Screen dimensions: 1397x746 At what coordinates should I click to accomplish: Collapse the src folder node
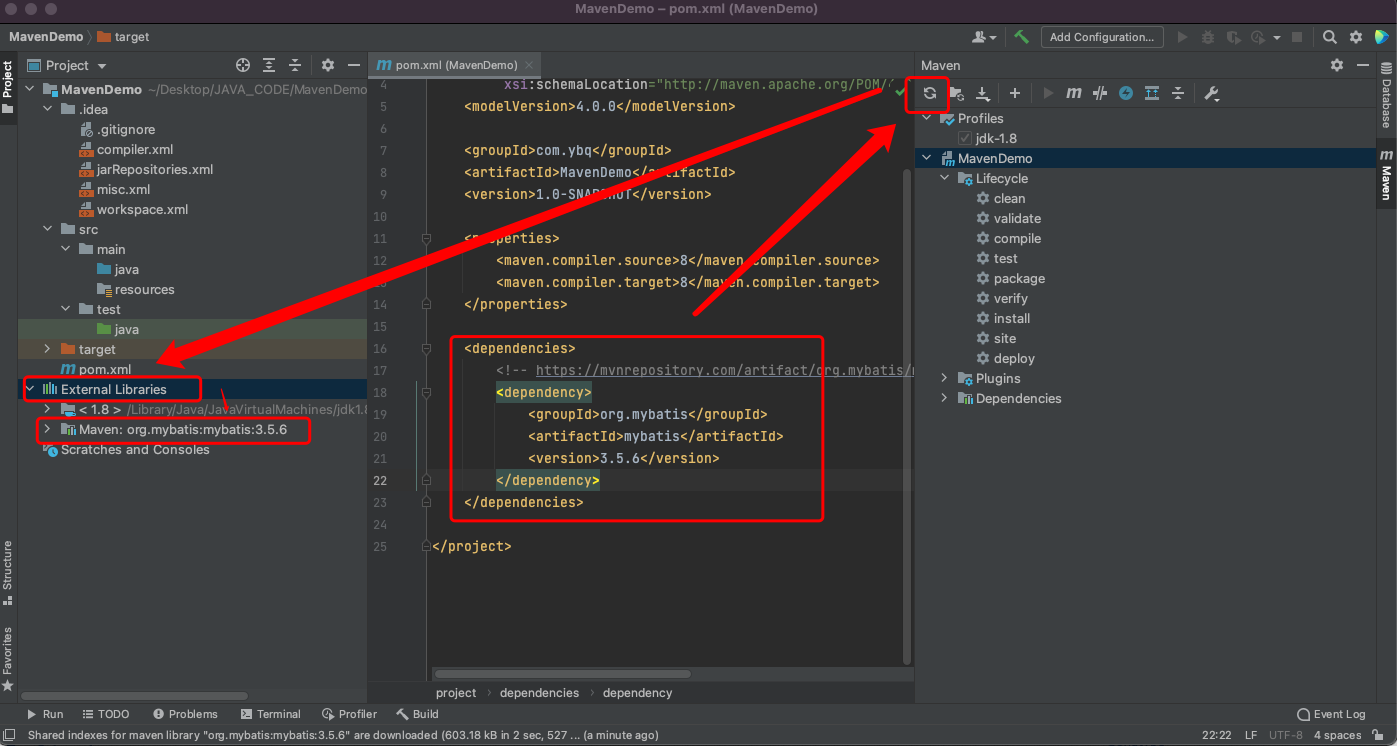tap(48, 229)
